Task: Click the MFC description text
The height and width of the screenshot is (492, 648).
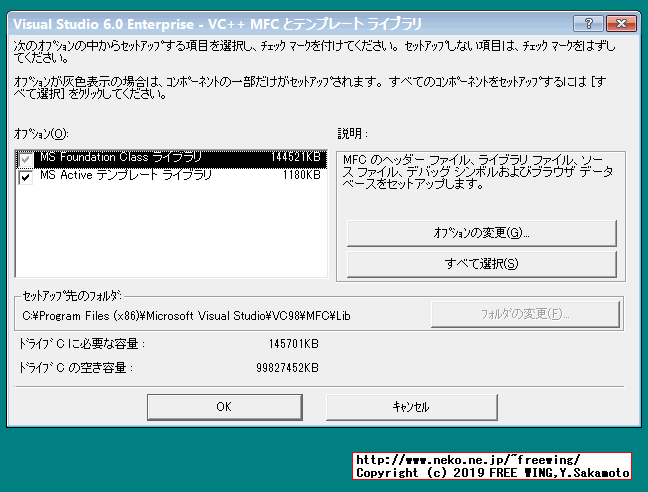Action: [x=478, y=171]
